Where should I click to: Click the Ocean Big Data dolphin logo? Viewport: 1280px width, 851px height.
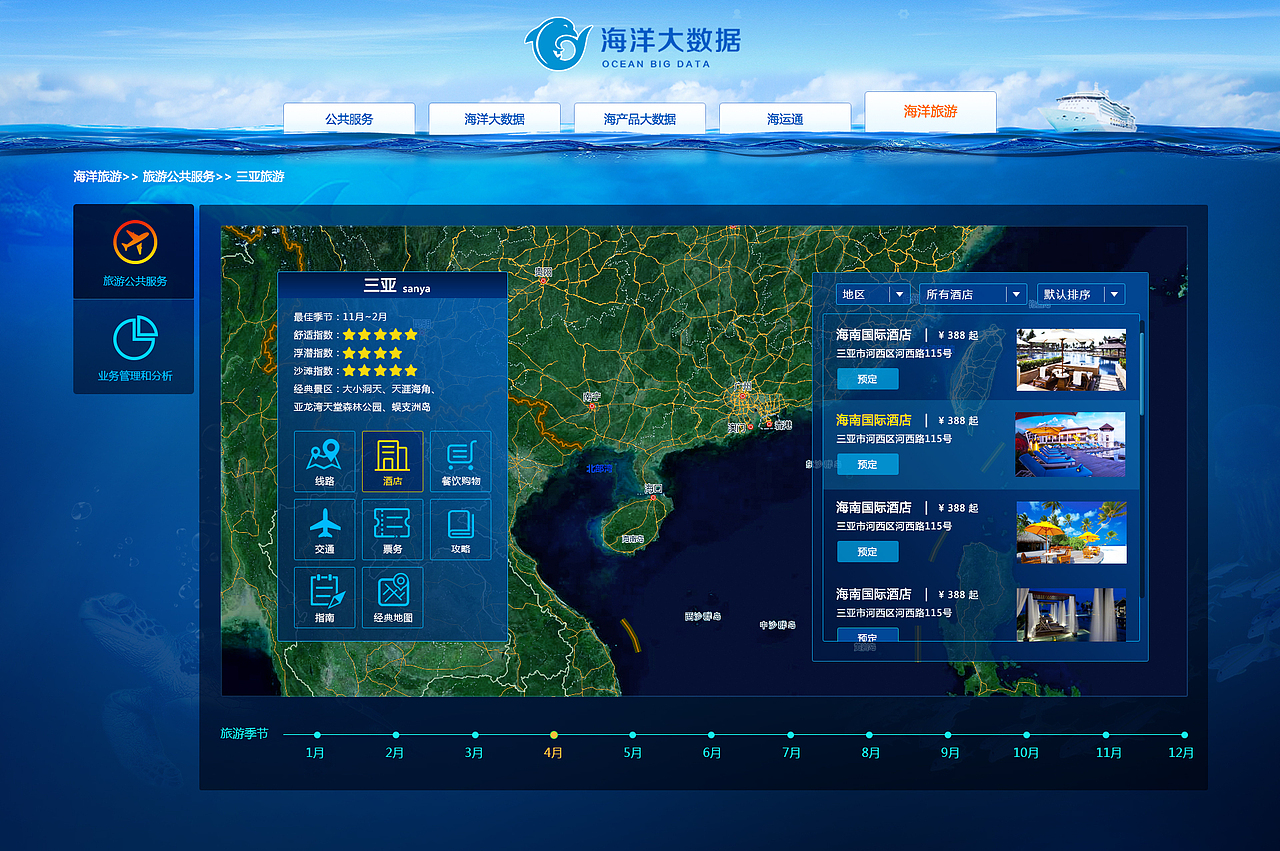click(558, 44)
